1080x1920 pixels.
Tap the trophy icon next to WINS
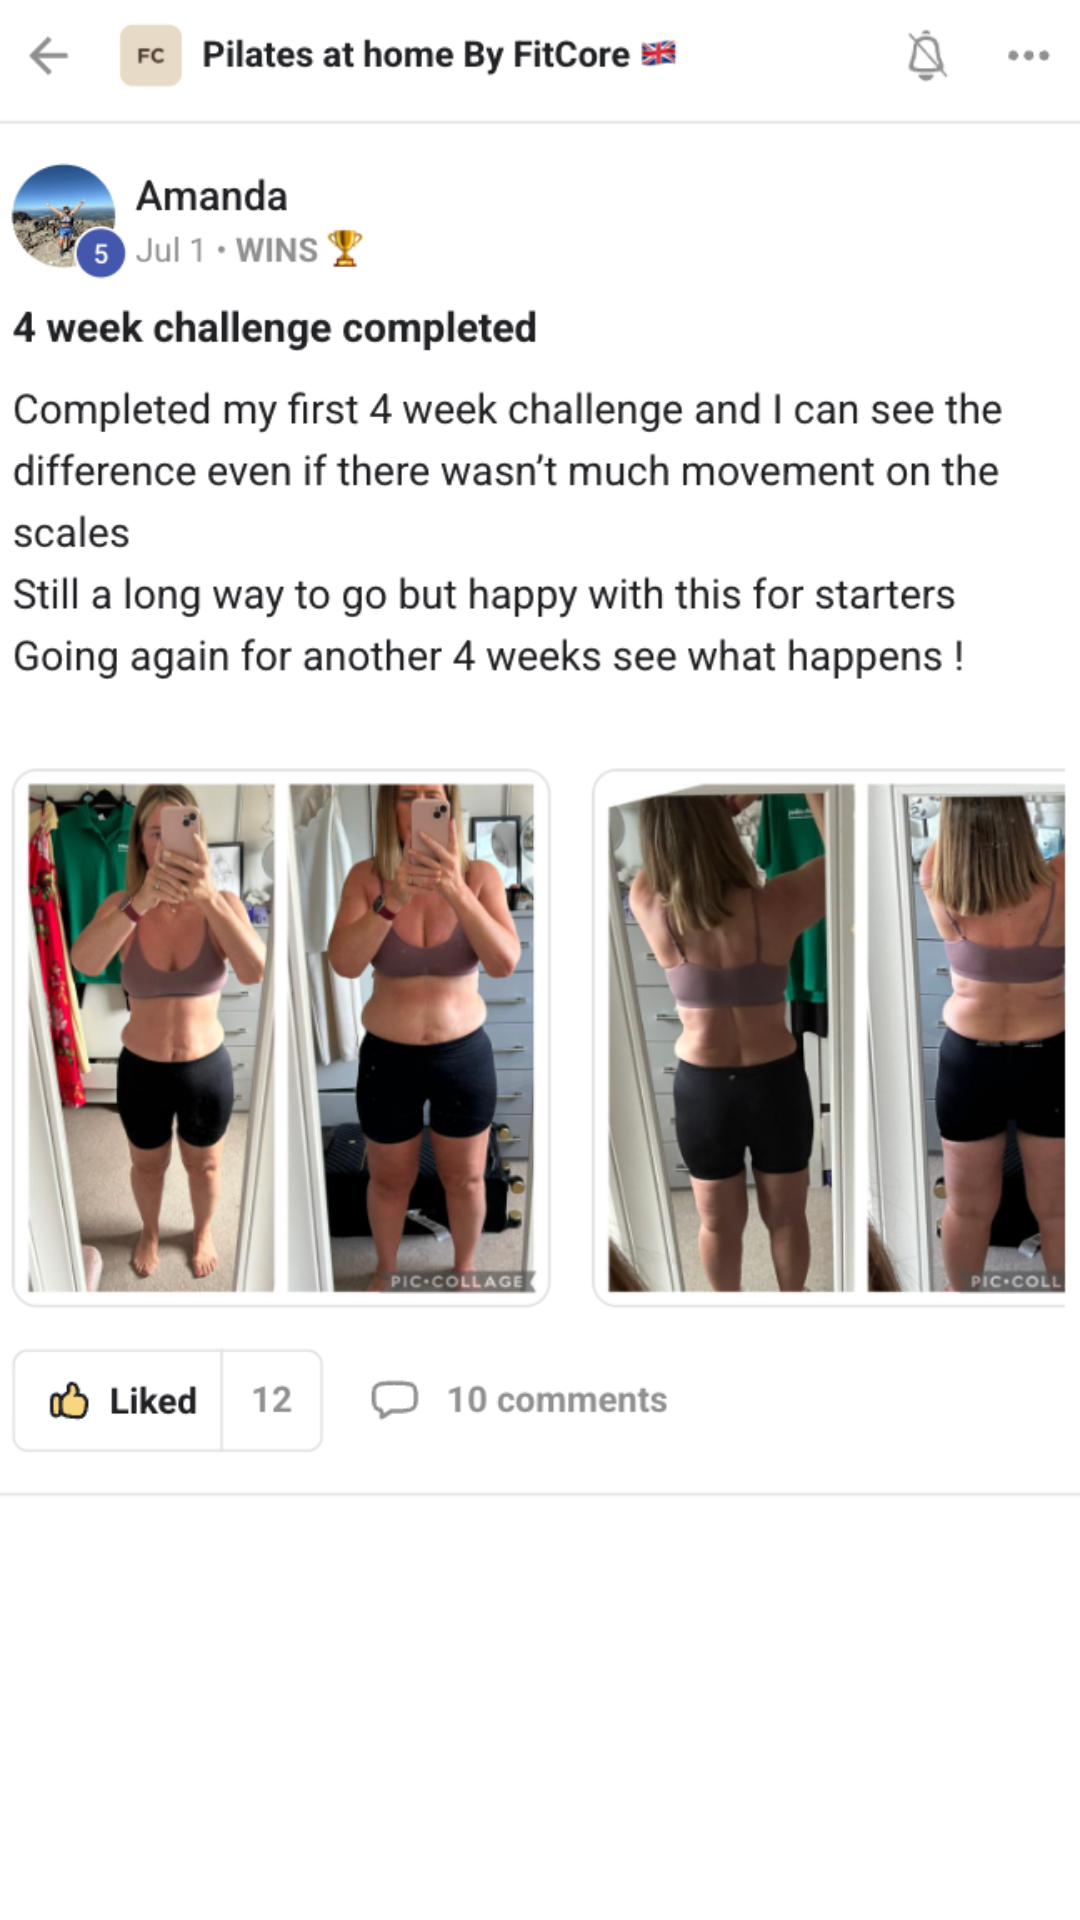point(344,249)
